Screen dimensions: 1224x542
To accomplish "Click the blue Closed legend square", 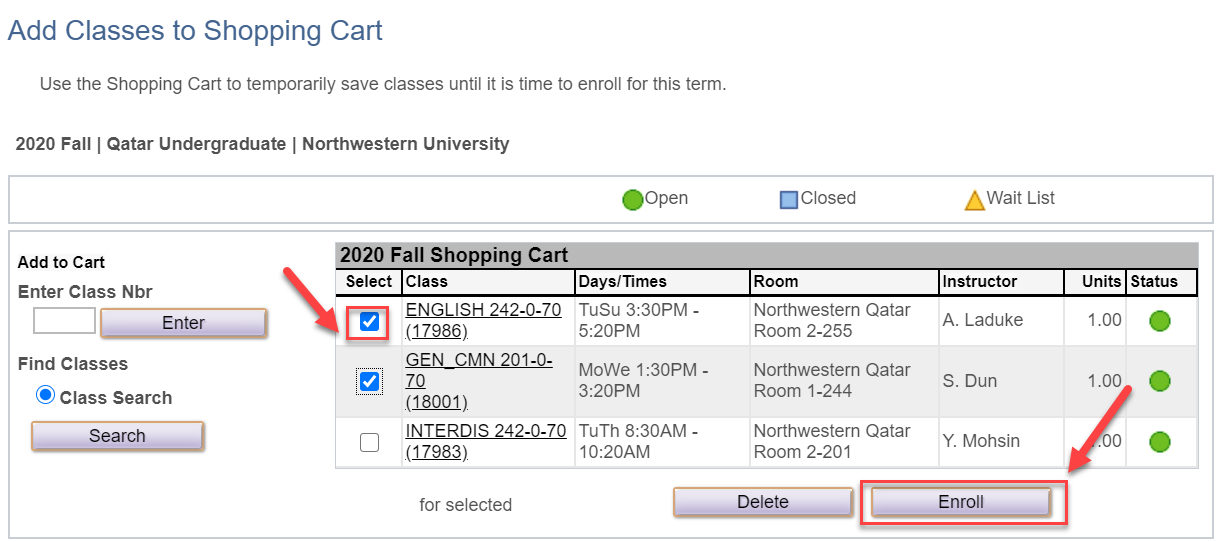I will [x=789, y=200].
